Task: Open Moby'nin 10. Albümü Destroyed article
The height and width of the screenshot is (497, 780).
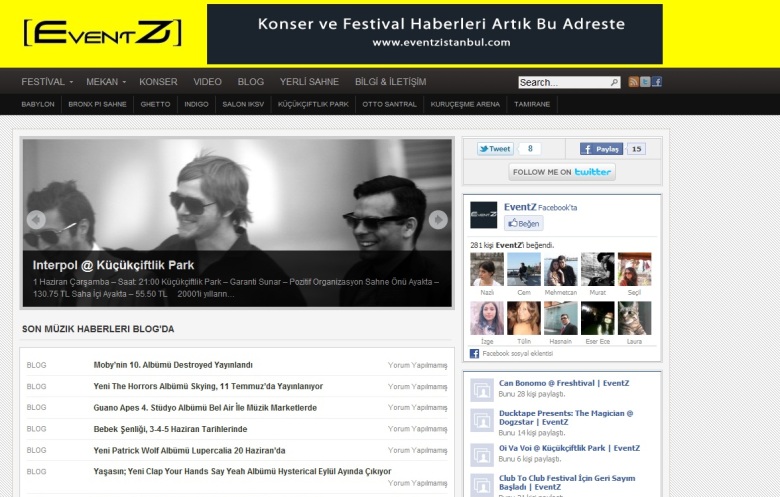Action: [173, 365]
